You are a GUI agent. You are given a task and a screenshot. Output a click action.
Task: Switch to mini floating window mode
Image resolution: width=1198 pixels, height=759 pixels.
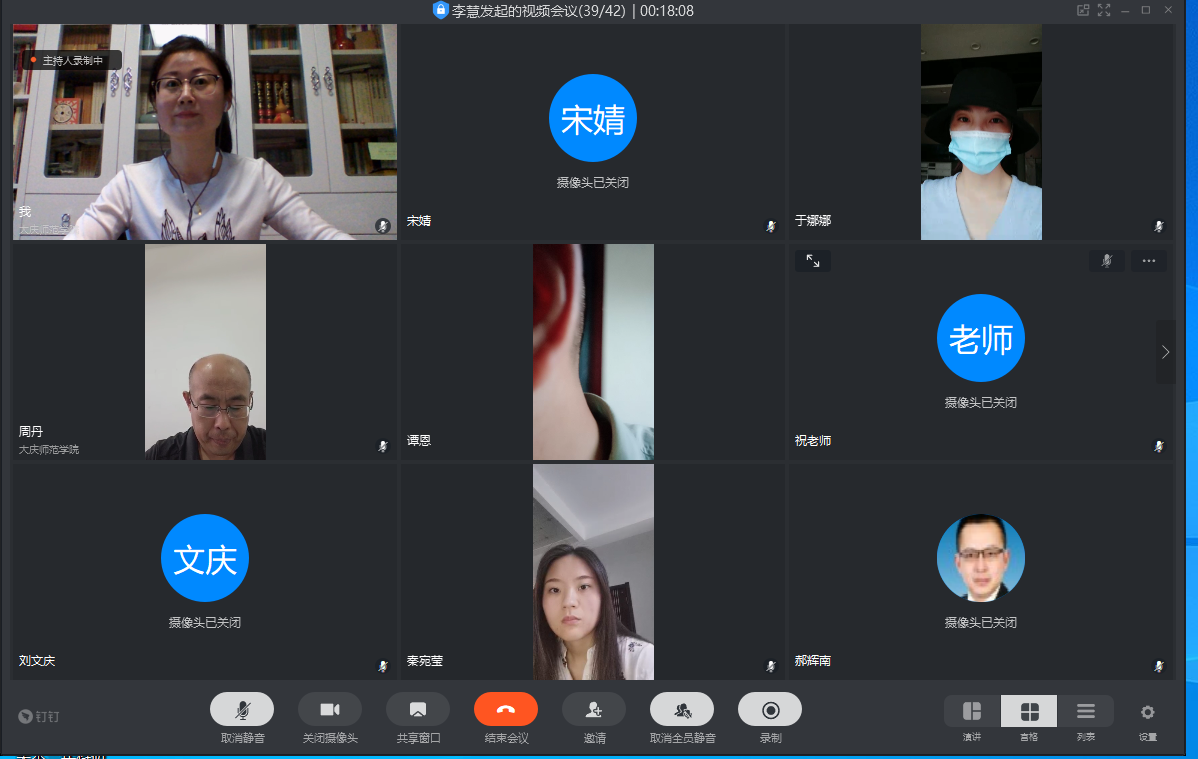coord(1082,10)
